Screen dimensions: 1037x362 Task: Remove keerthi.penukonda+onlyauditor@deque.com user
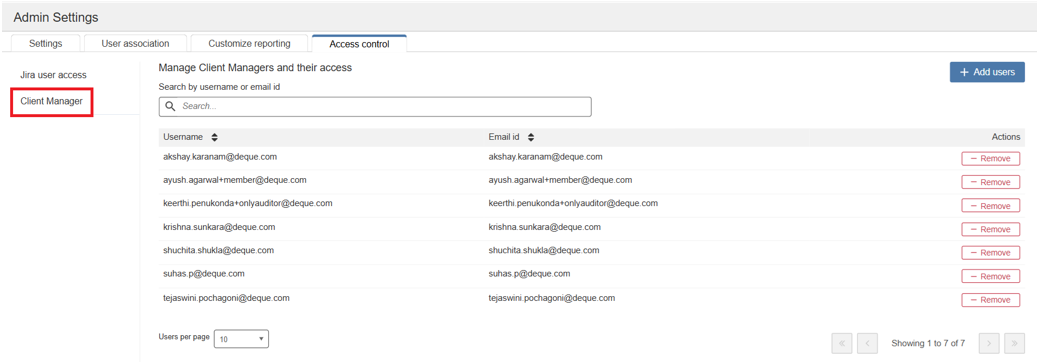coord(990,206)
